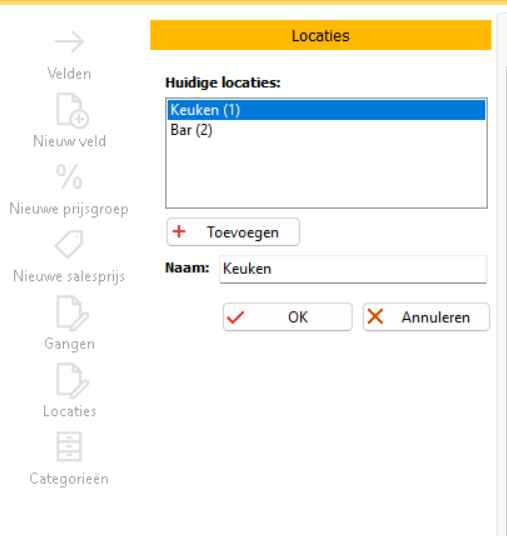This screenshot has width=507, height=536.
Task: Click the red checkmark on OK button
Action: point(236,317)
